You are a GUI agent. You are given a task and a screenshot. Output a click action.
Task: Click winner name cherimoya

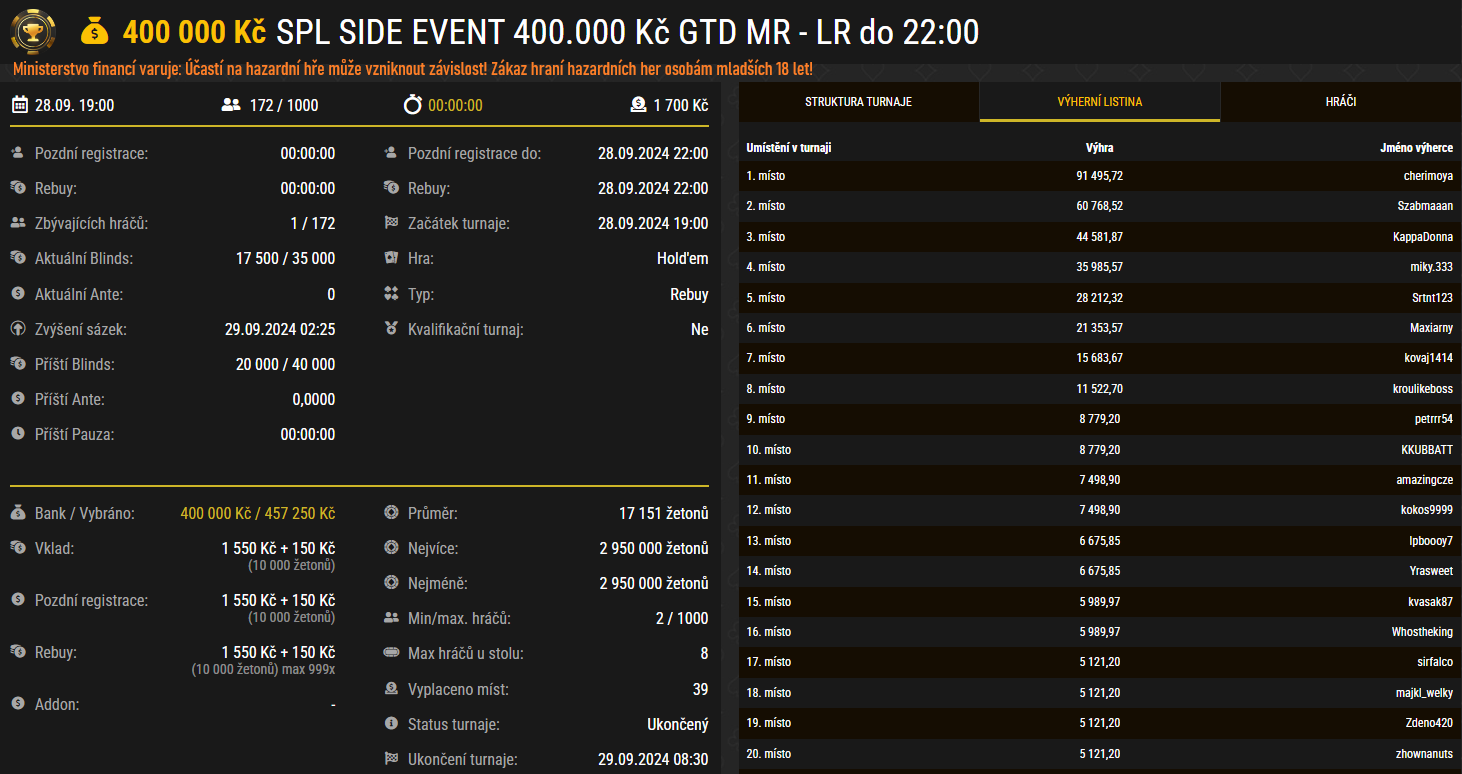[1428, 176]
